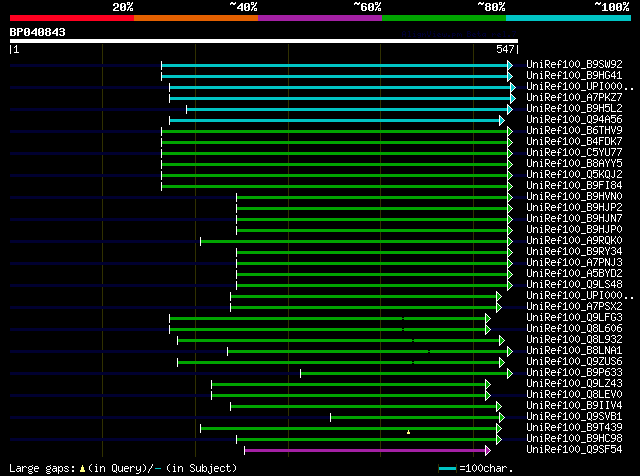Image resolution: width=640 pixels, height=476 pixels.
Task: Select the UniRef100_Q9LS48 label
Action: (574, 285)
